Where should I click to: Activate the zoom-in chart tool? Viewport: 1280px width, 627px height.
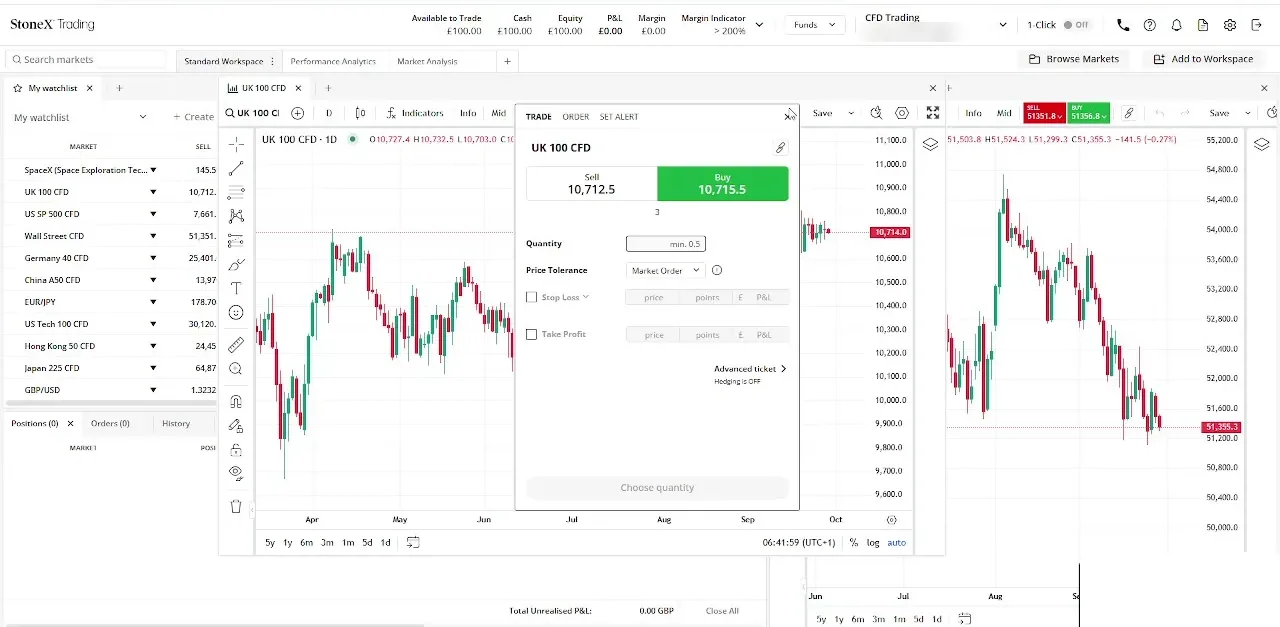[x=236, y=369]
